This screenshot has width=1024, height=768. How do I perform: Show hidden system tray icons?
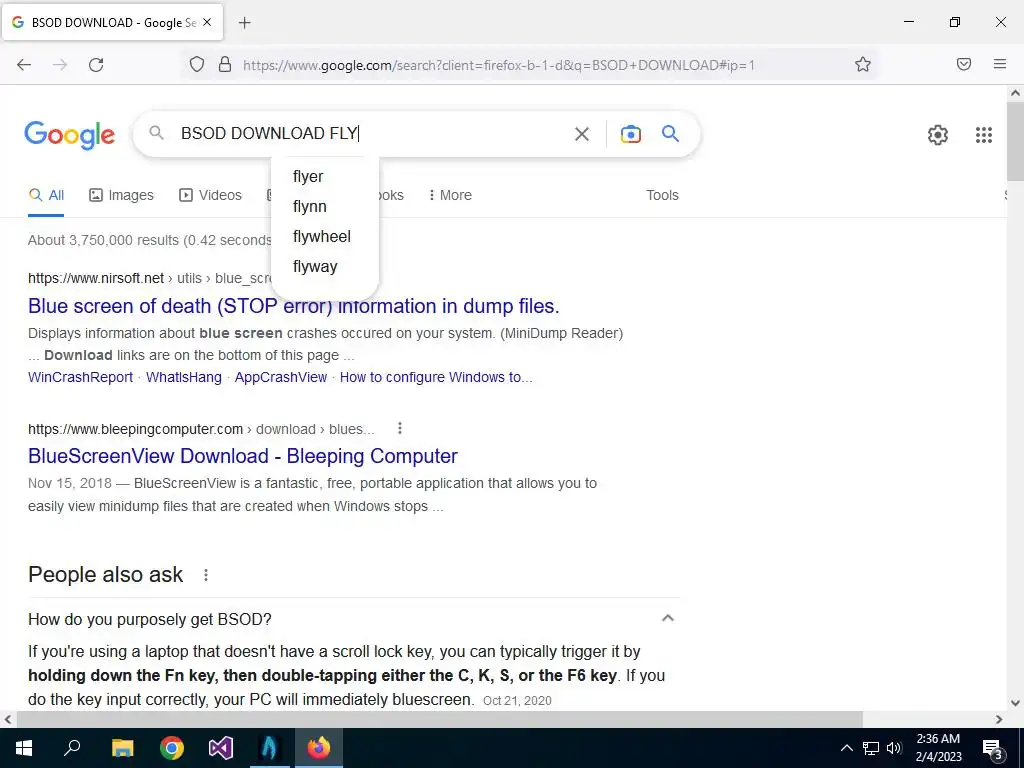tap(846, 748)
